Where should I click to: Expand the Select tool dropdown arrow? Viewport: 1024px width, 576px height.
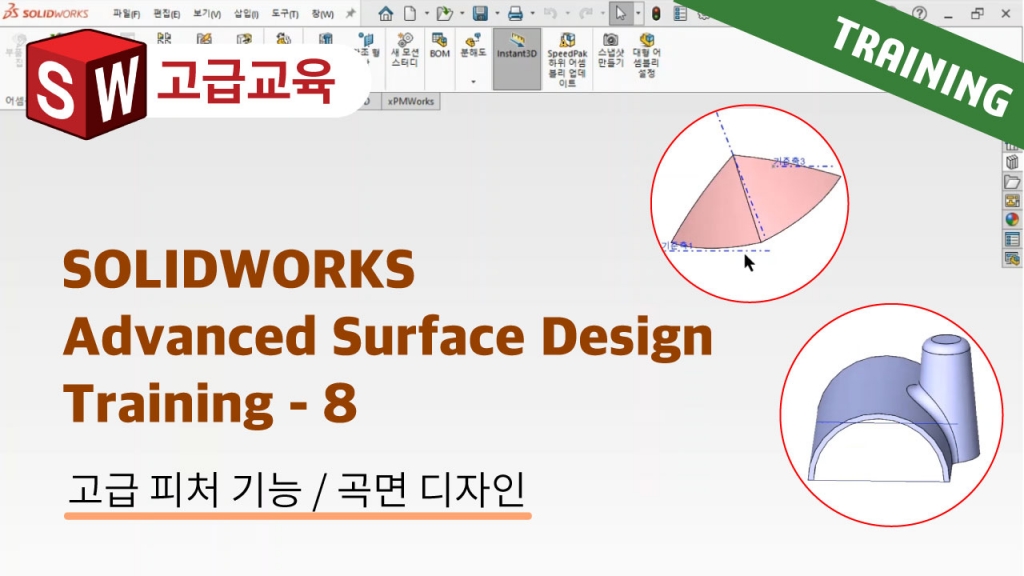click(638, 13)
